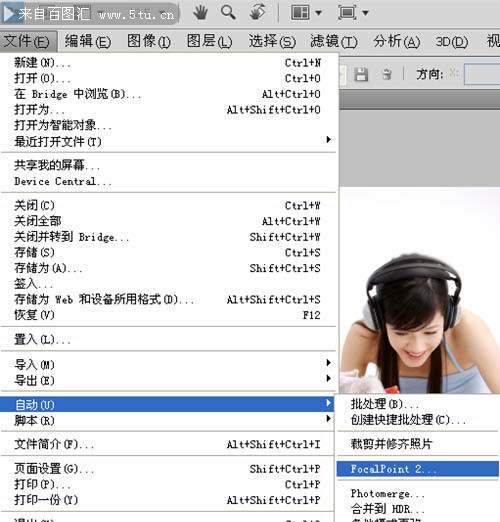Choose 裁剪并修齐照片 submenu item
500x522 pixels.
[418, 444]
